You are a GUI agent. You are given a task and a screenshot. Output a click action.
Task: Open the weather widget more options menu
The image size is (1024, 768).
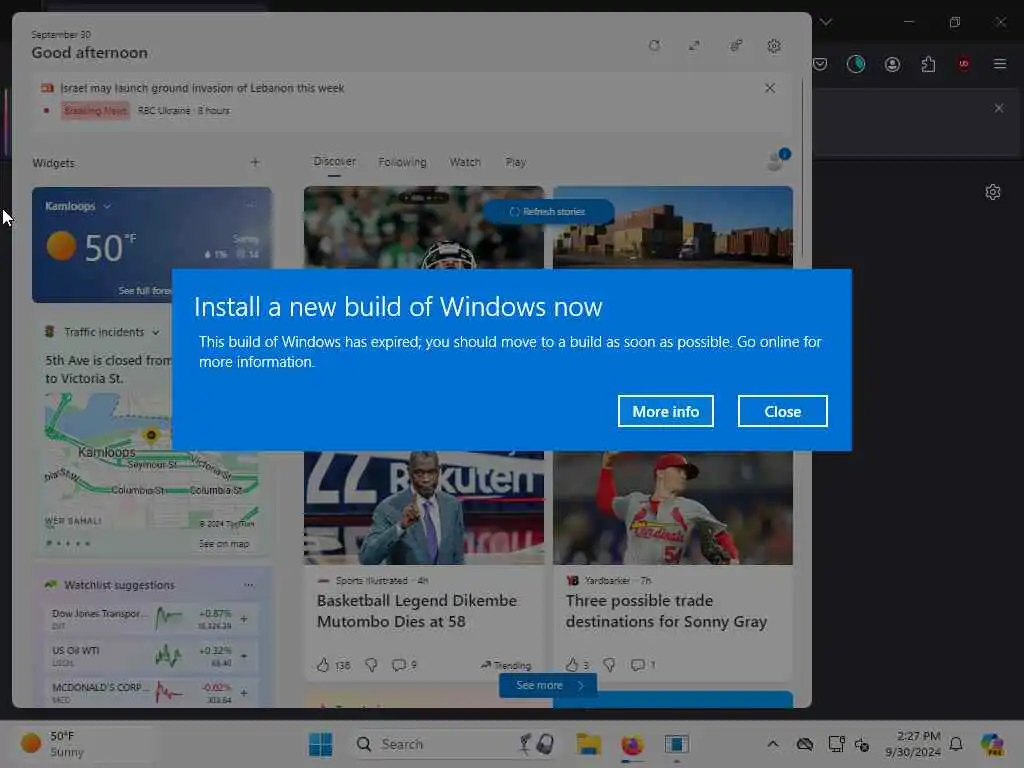coord(250,204)
